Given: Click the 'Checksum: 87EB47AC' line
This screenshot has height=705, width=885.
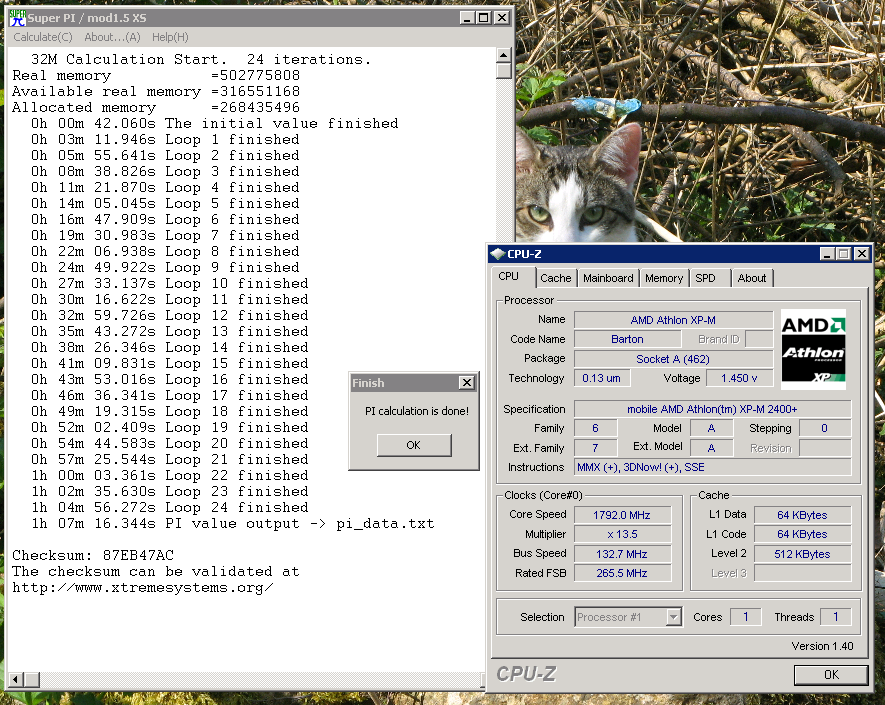Looking at the screenshot, I should (x=93, y=555).
